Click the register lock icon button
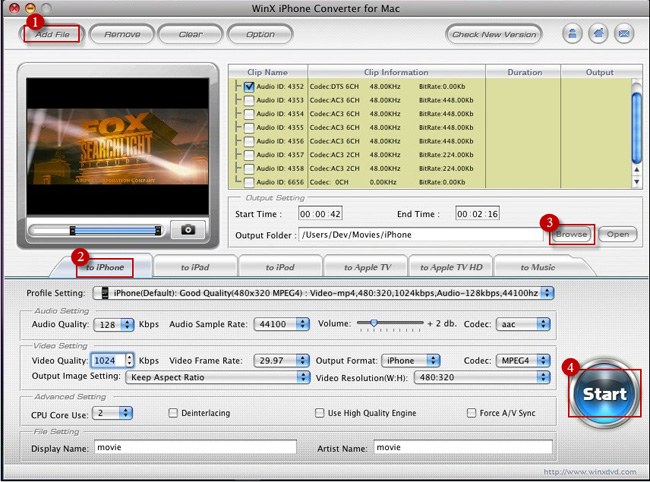Image resolution: width=650 pixels, height=482 pixels. click(x=572, y=34)
